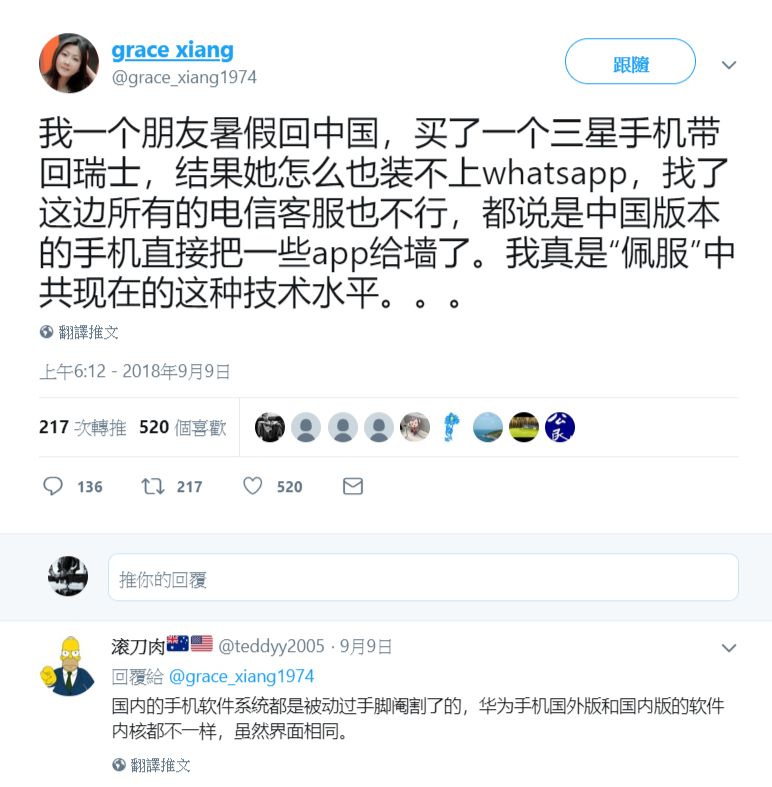This screenshot has height=787, width=772.
Task: Click globe icon beside main tweet's 翻譯推文
Action: click(46, 332)
